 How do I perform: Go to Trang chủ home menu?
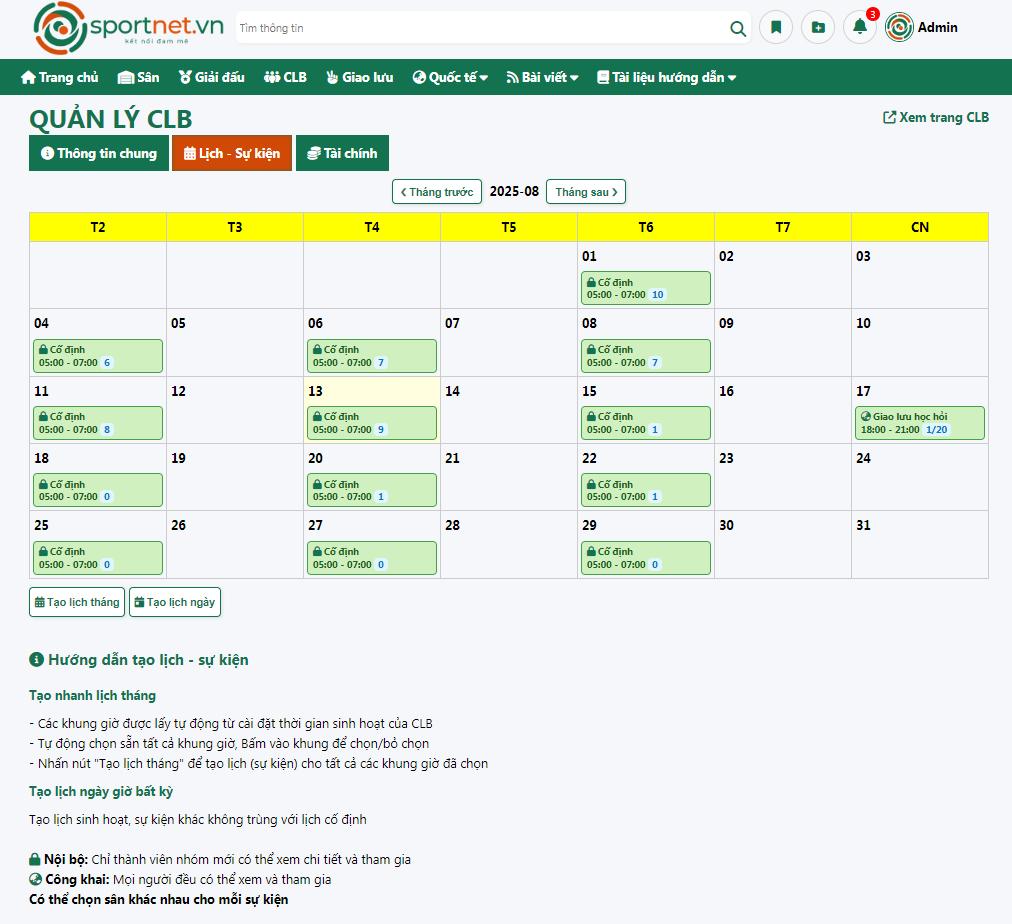60,77
